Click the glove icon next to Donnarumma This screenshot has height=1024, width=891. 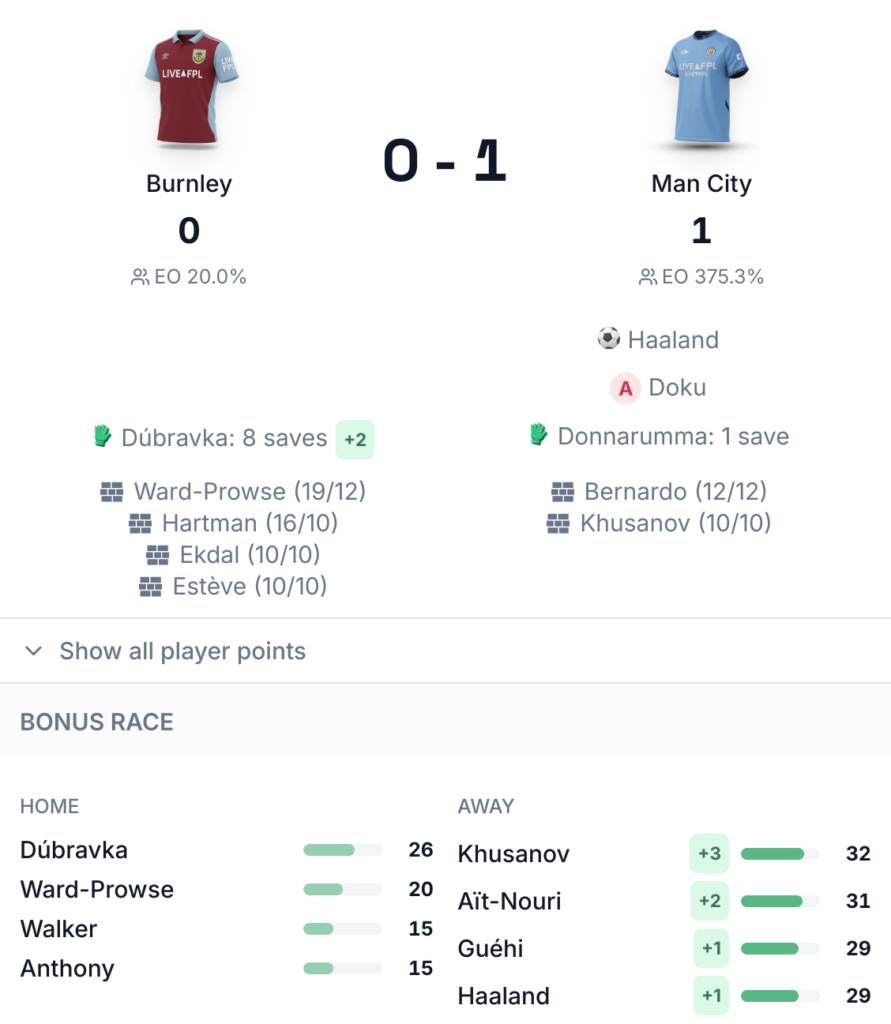pyautogui.click(x=539, y=436)
